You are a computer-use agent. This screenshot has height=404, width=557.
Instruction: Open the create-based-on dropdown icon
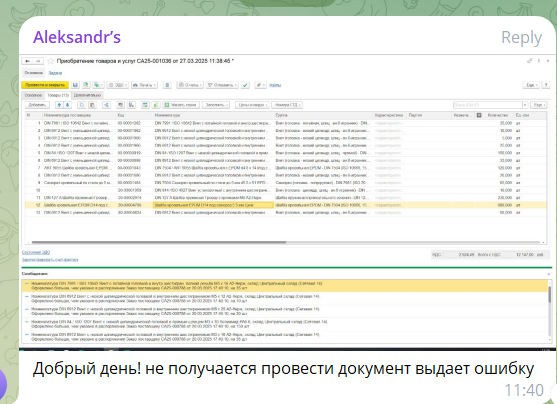(x=98, y=85)
